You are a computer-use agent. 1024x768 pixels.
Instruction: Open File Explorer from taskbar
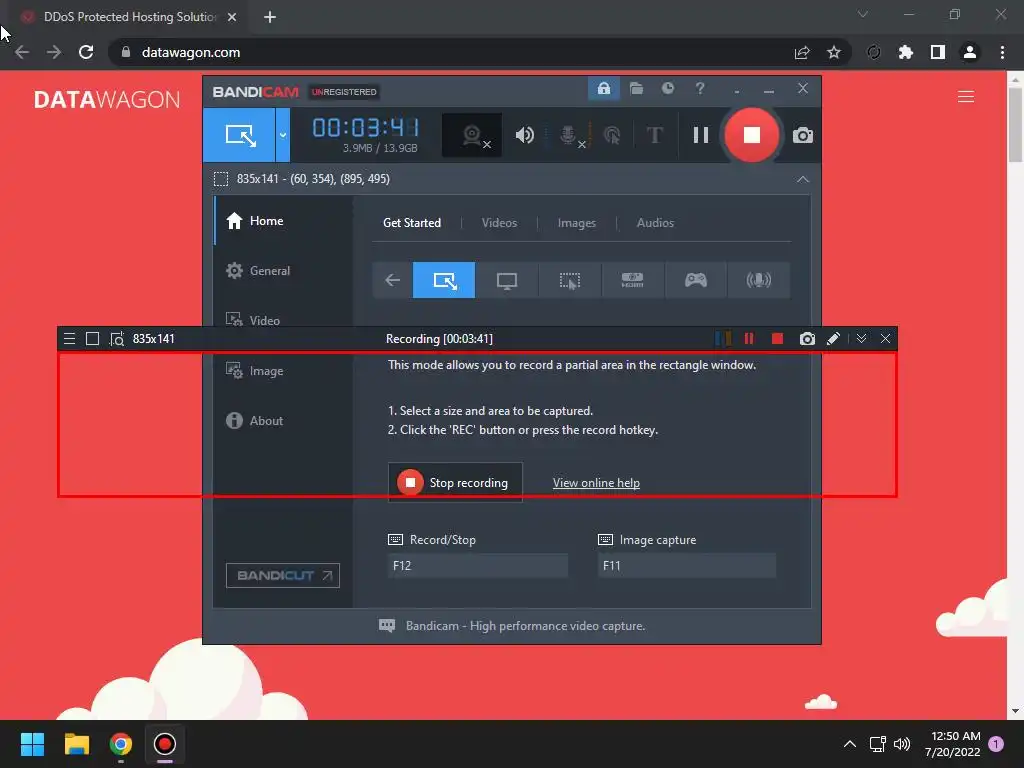click(x=76, y=744)
